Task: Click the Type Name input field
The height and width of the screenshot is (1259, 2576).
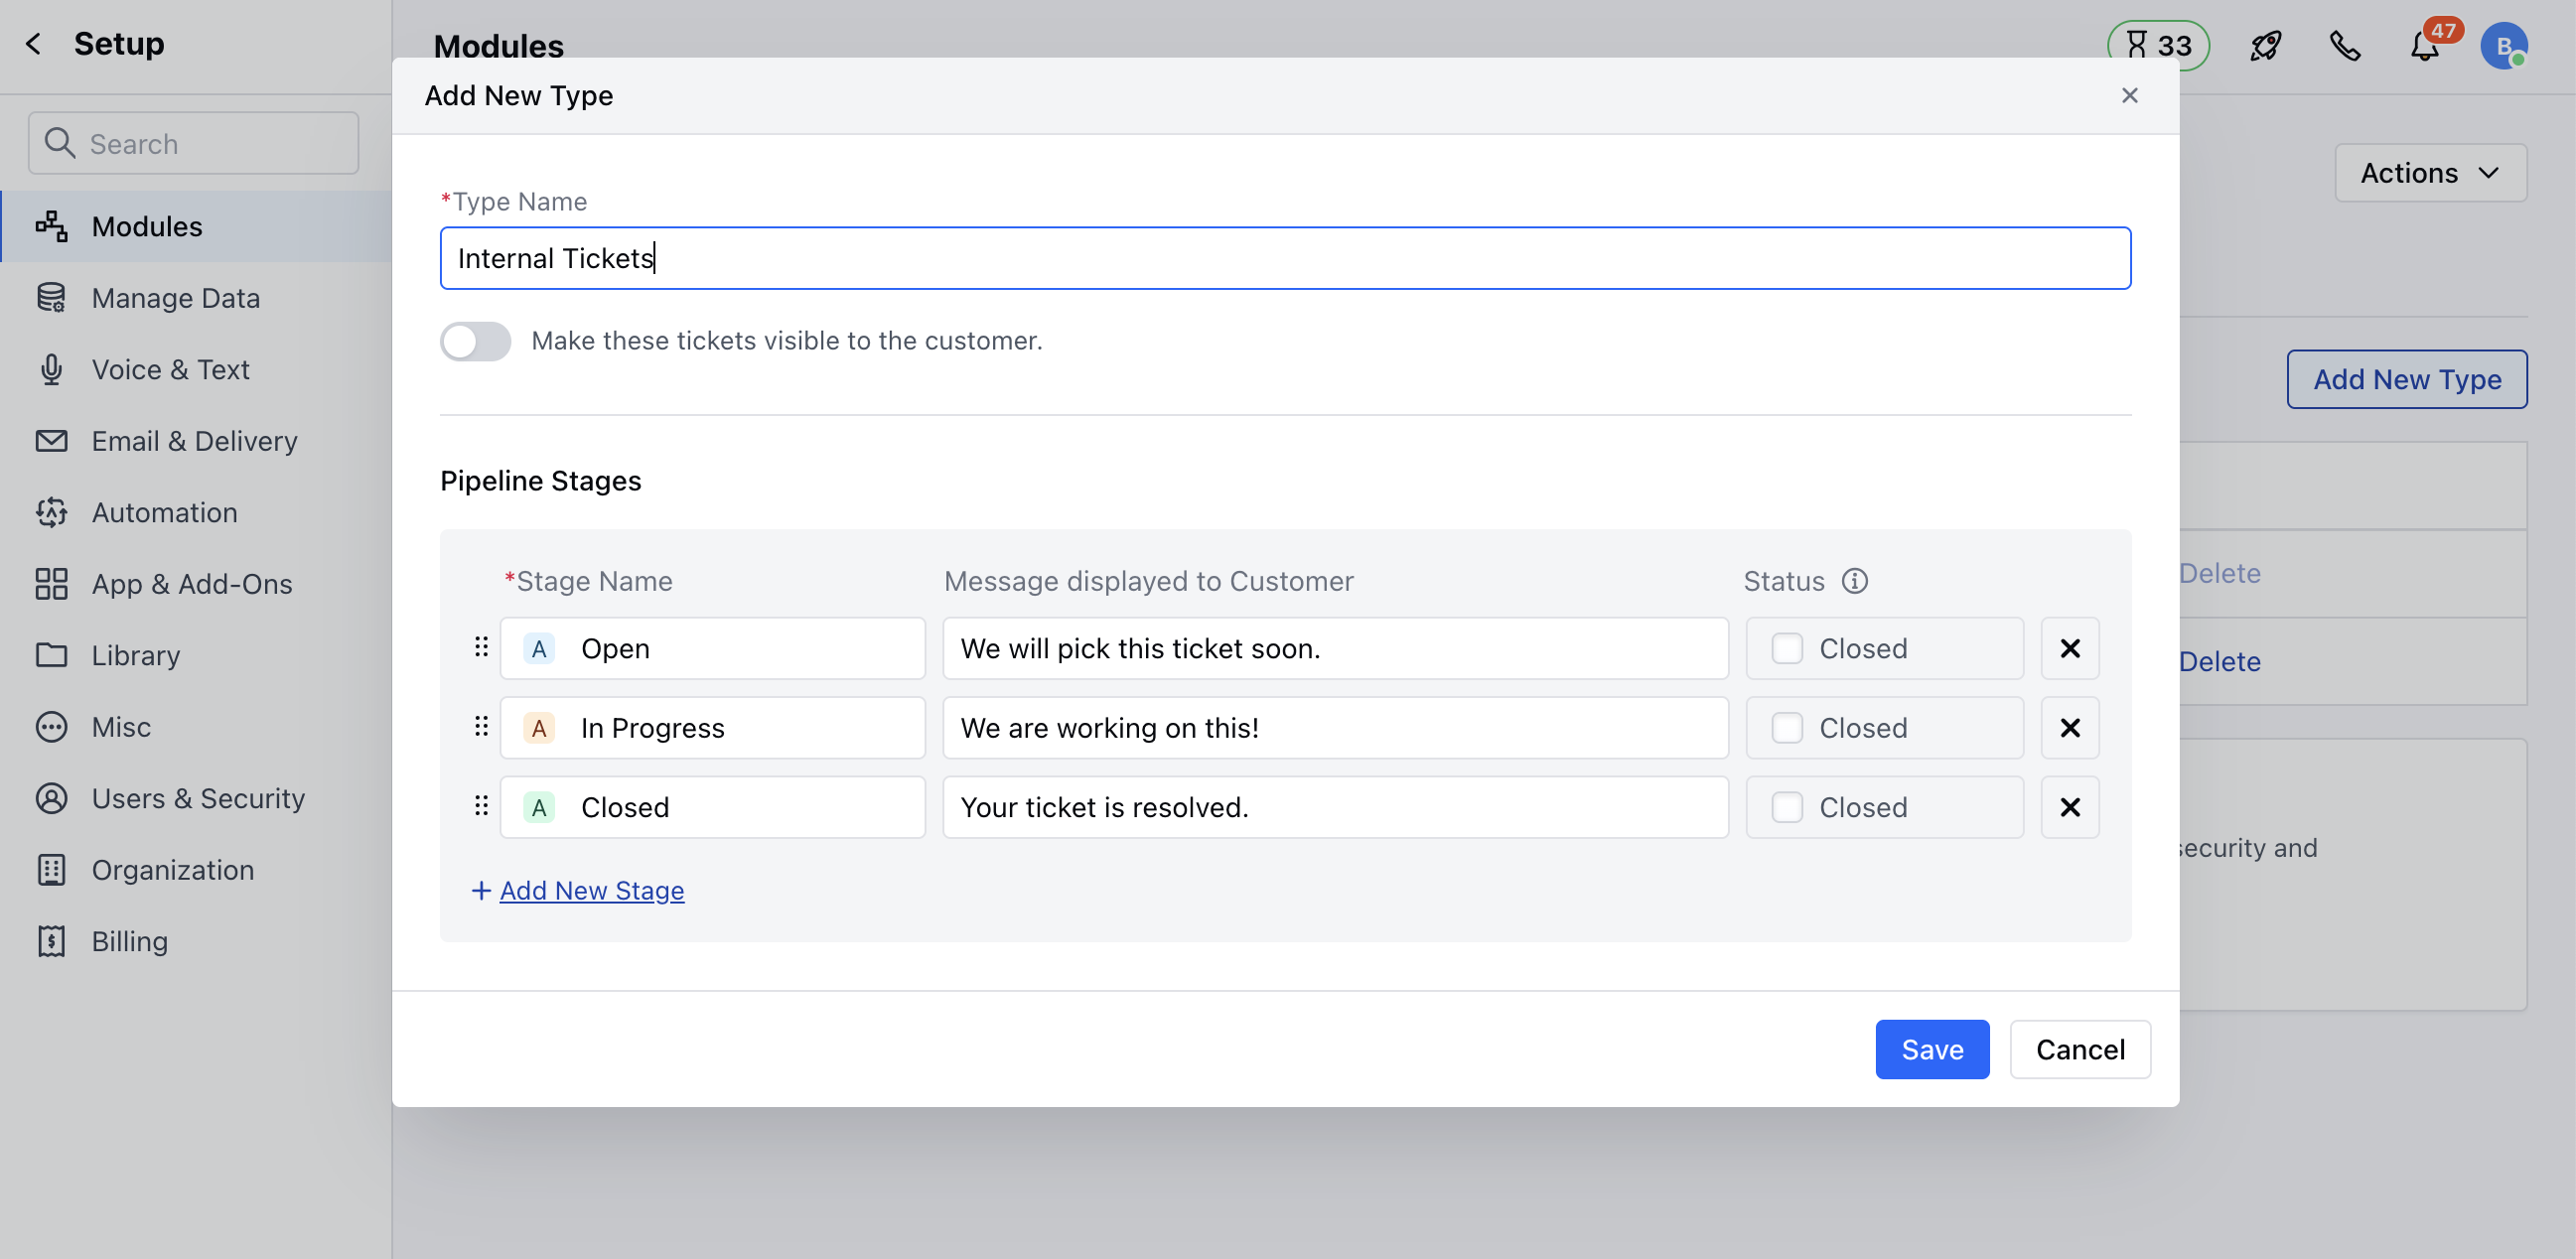Action: (x=1284, y=258)
